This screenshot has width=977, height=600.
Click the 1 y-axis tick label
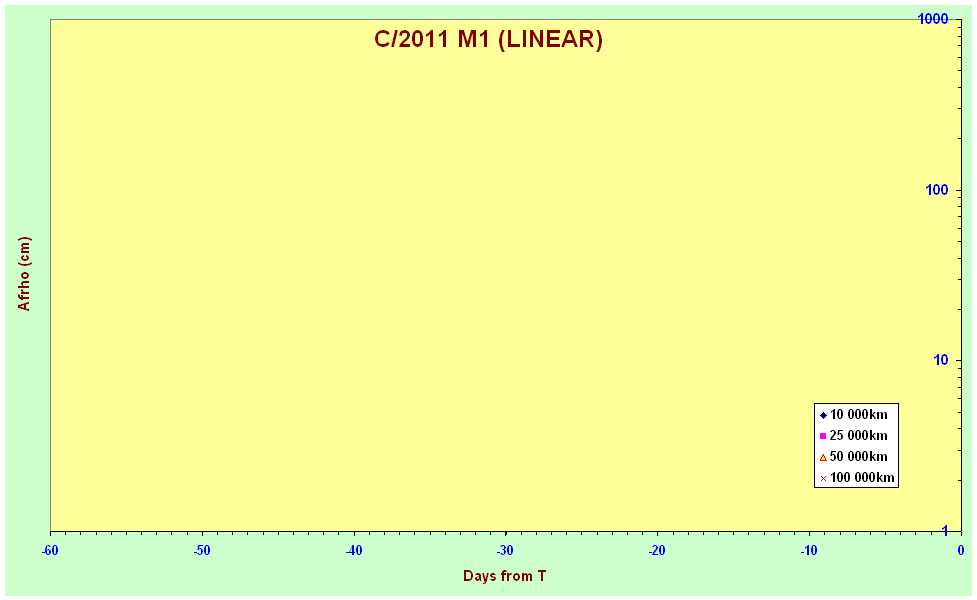[945, 530]
